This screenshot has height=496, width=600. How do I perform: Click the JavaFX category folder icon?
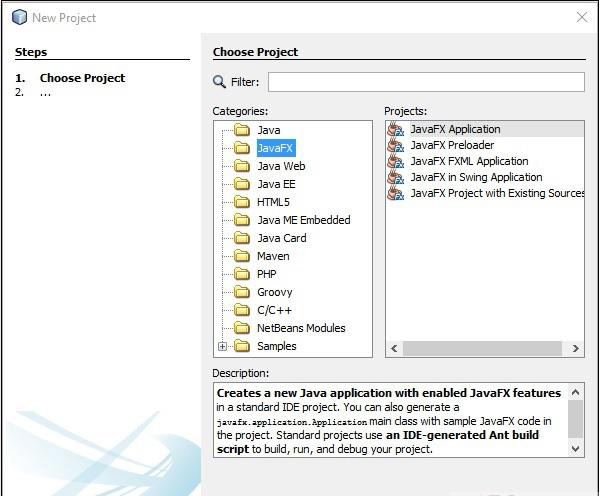point(242,148)
